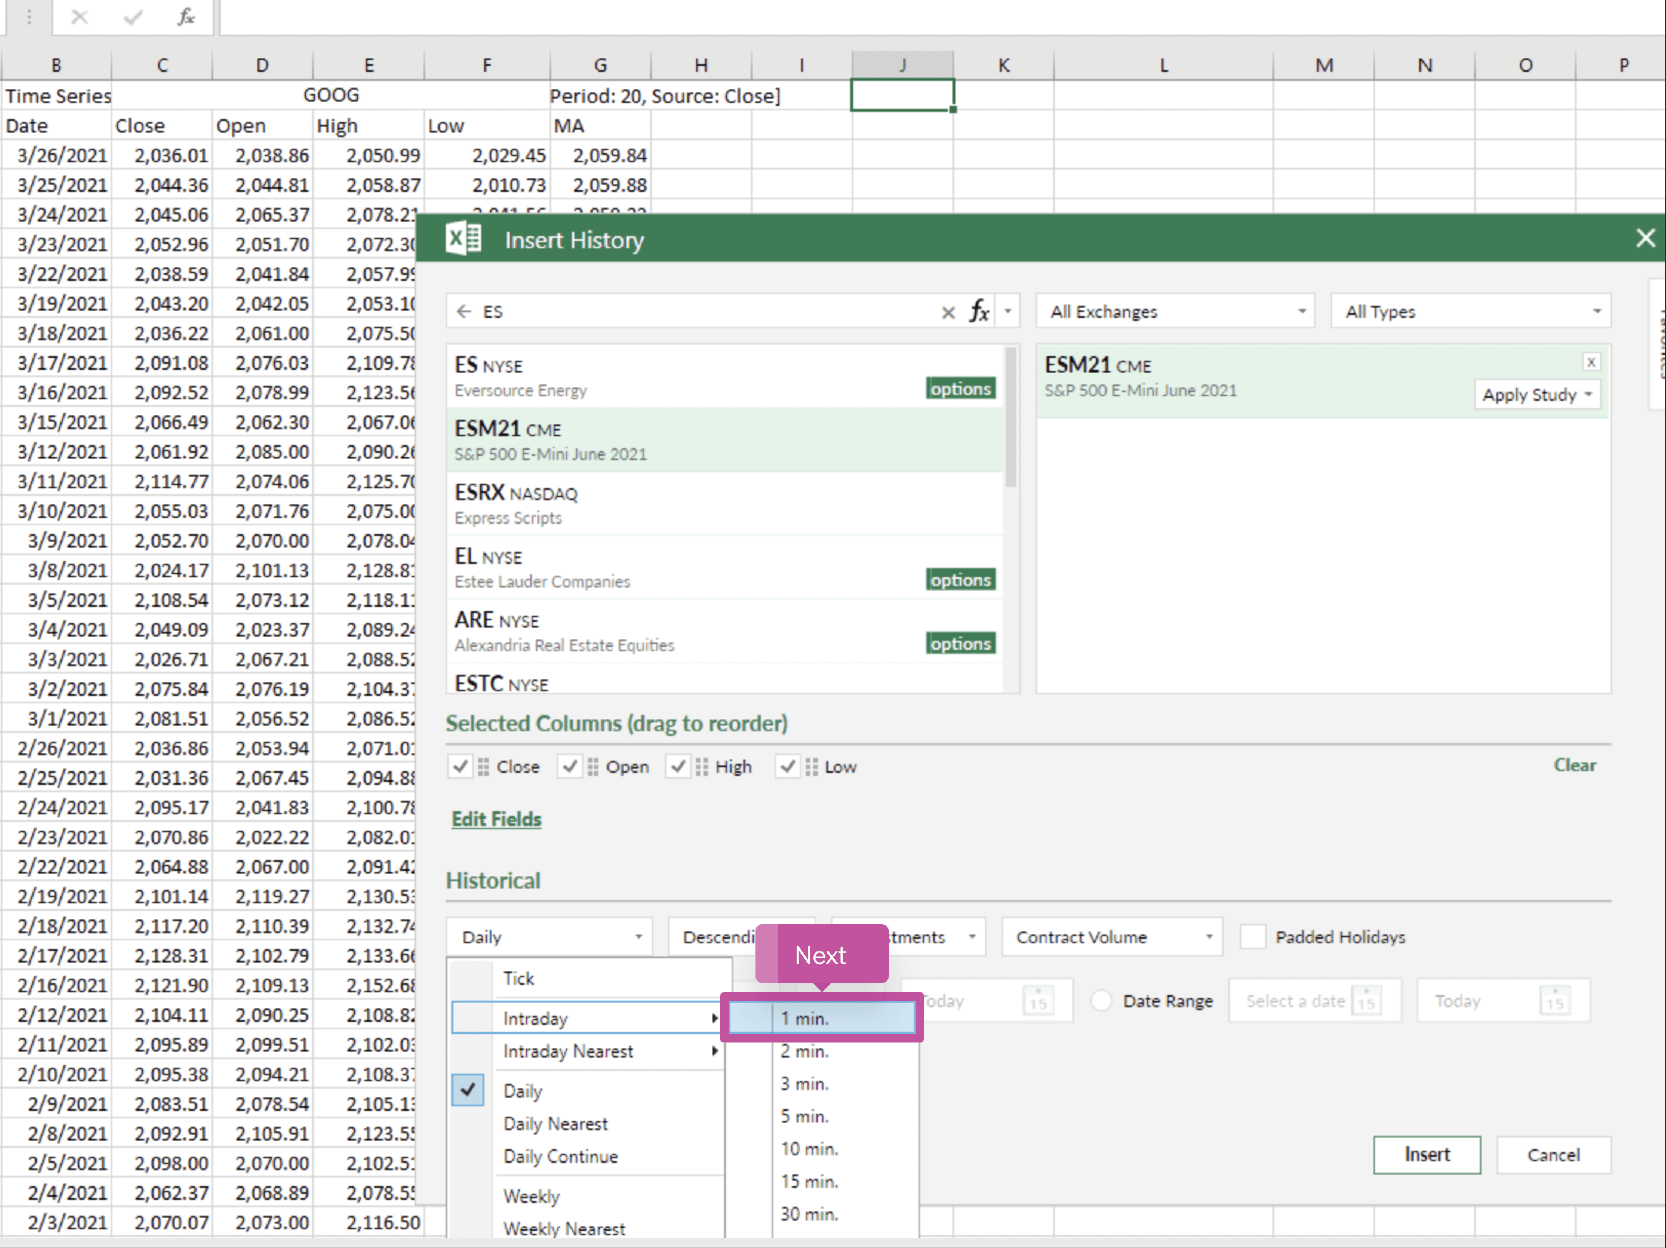Click the formula bar cancel X icon
The width and height of the screenshot is (1666, 1248).
pyautogui.click(x=79, y=17)
